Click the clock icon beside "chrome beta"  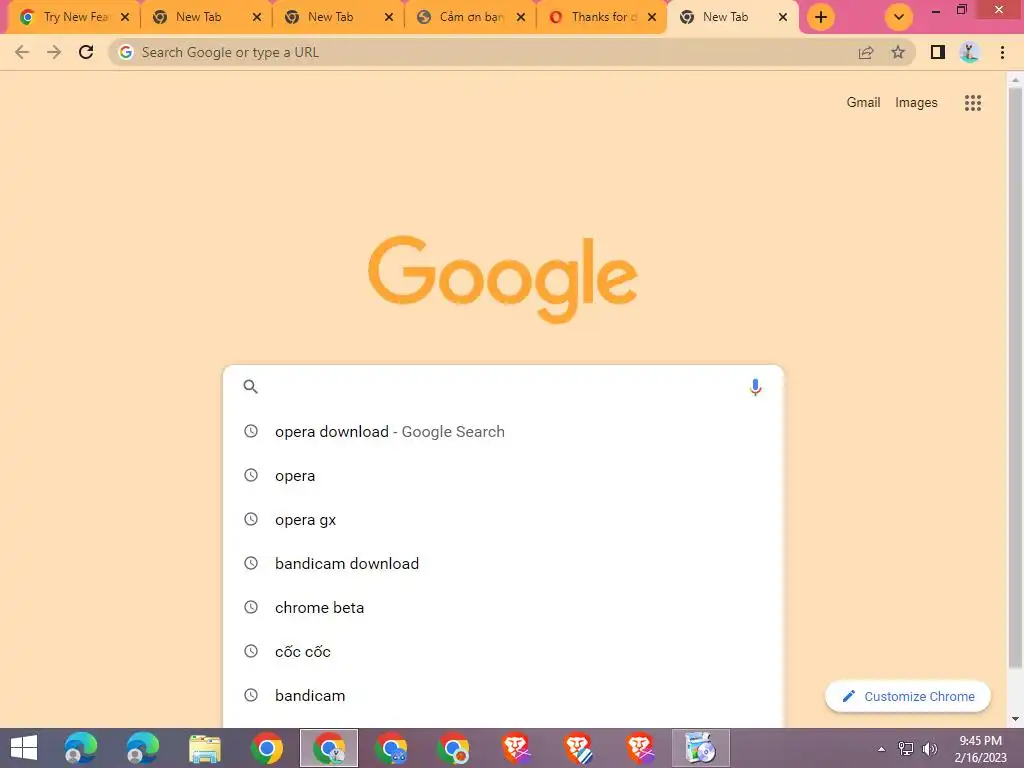tap(251, 607)
